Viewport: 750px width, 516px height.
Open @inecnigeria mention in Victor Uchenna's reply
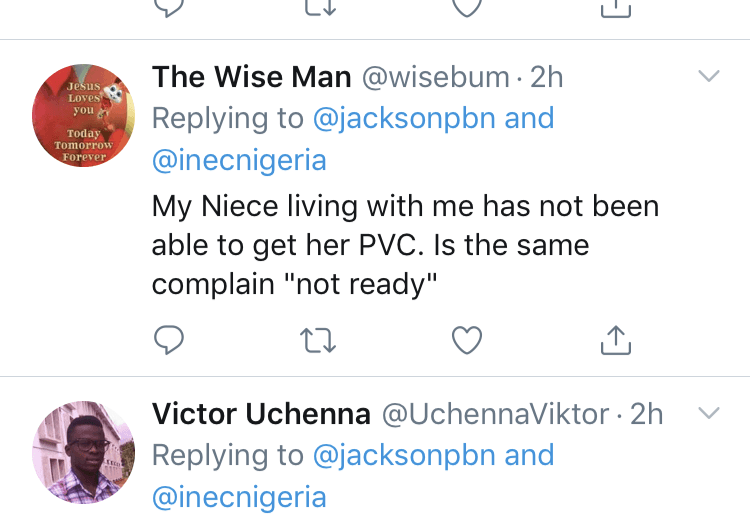[239, 497]
